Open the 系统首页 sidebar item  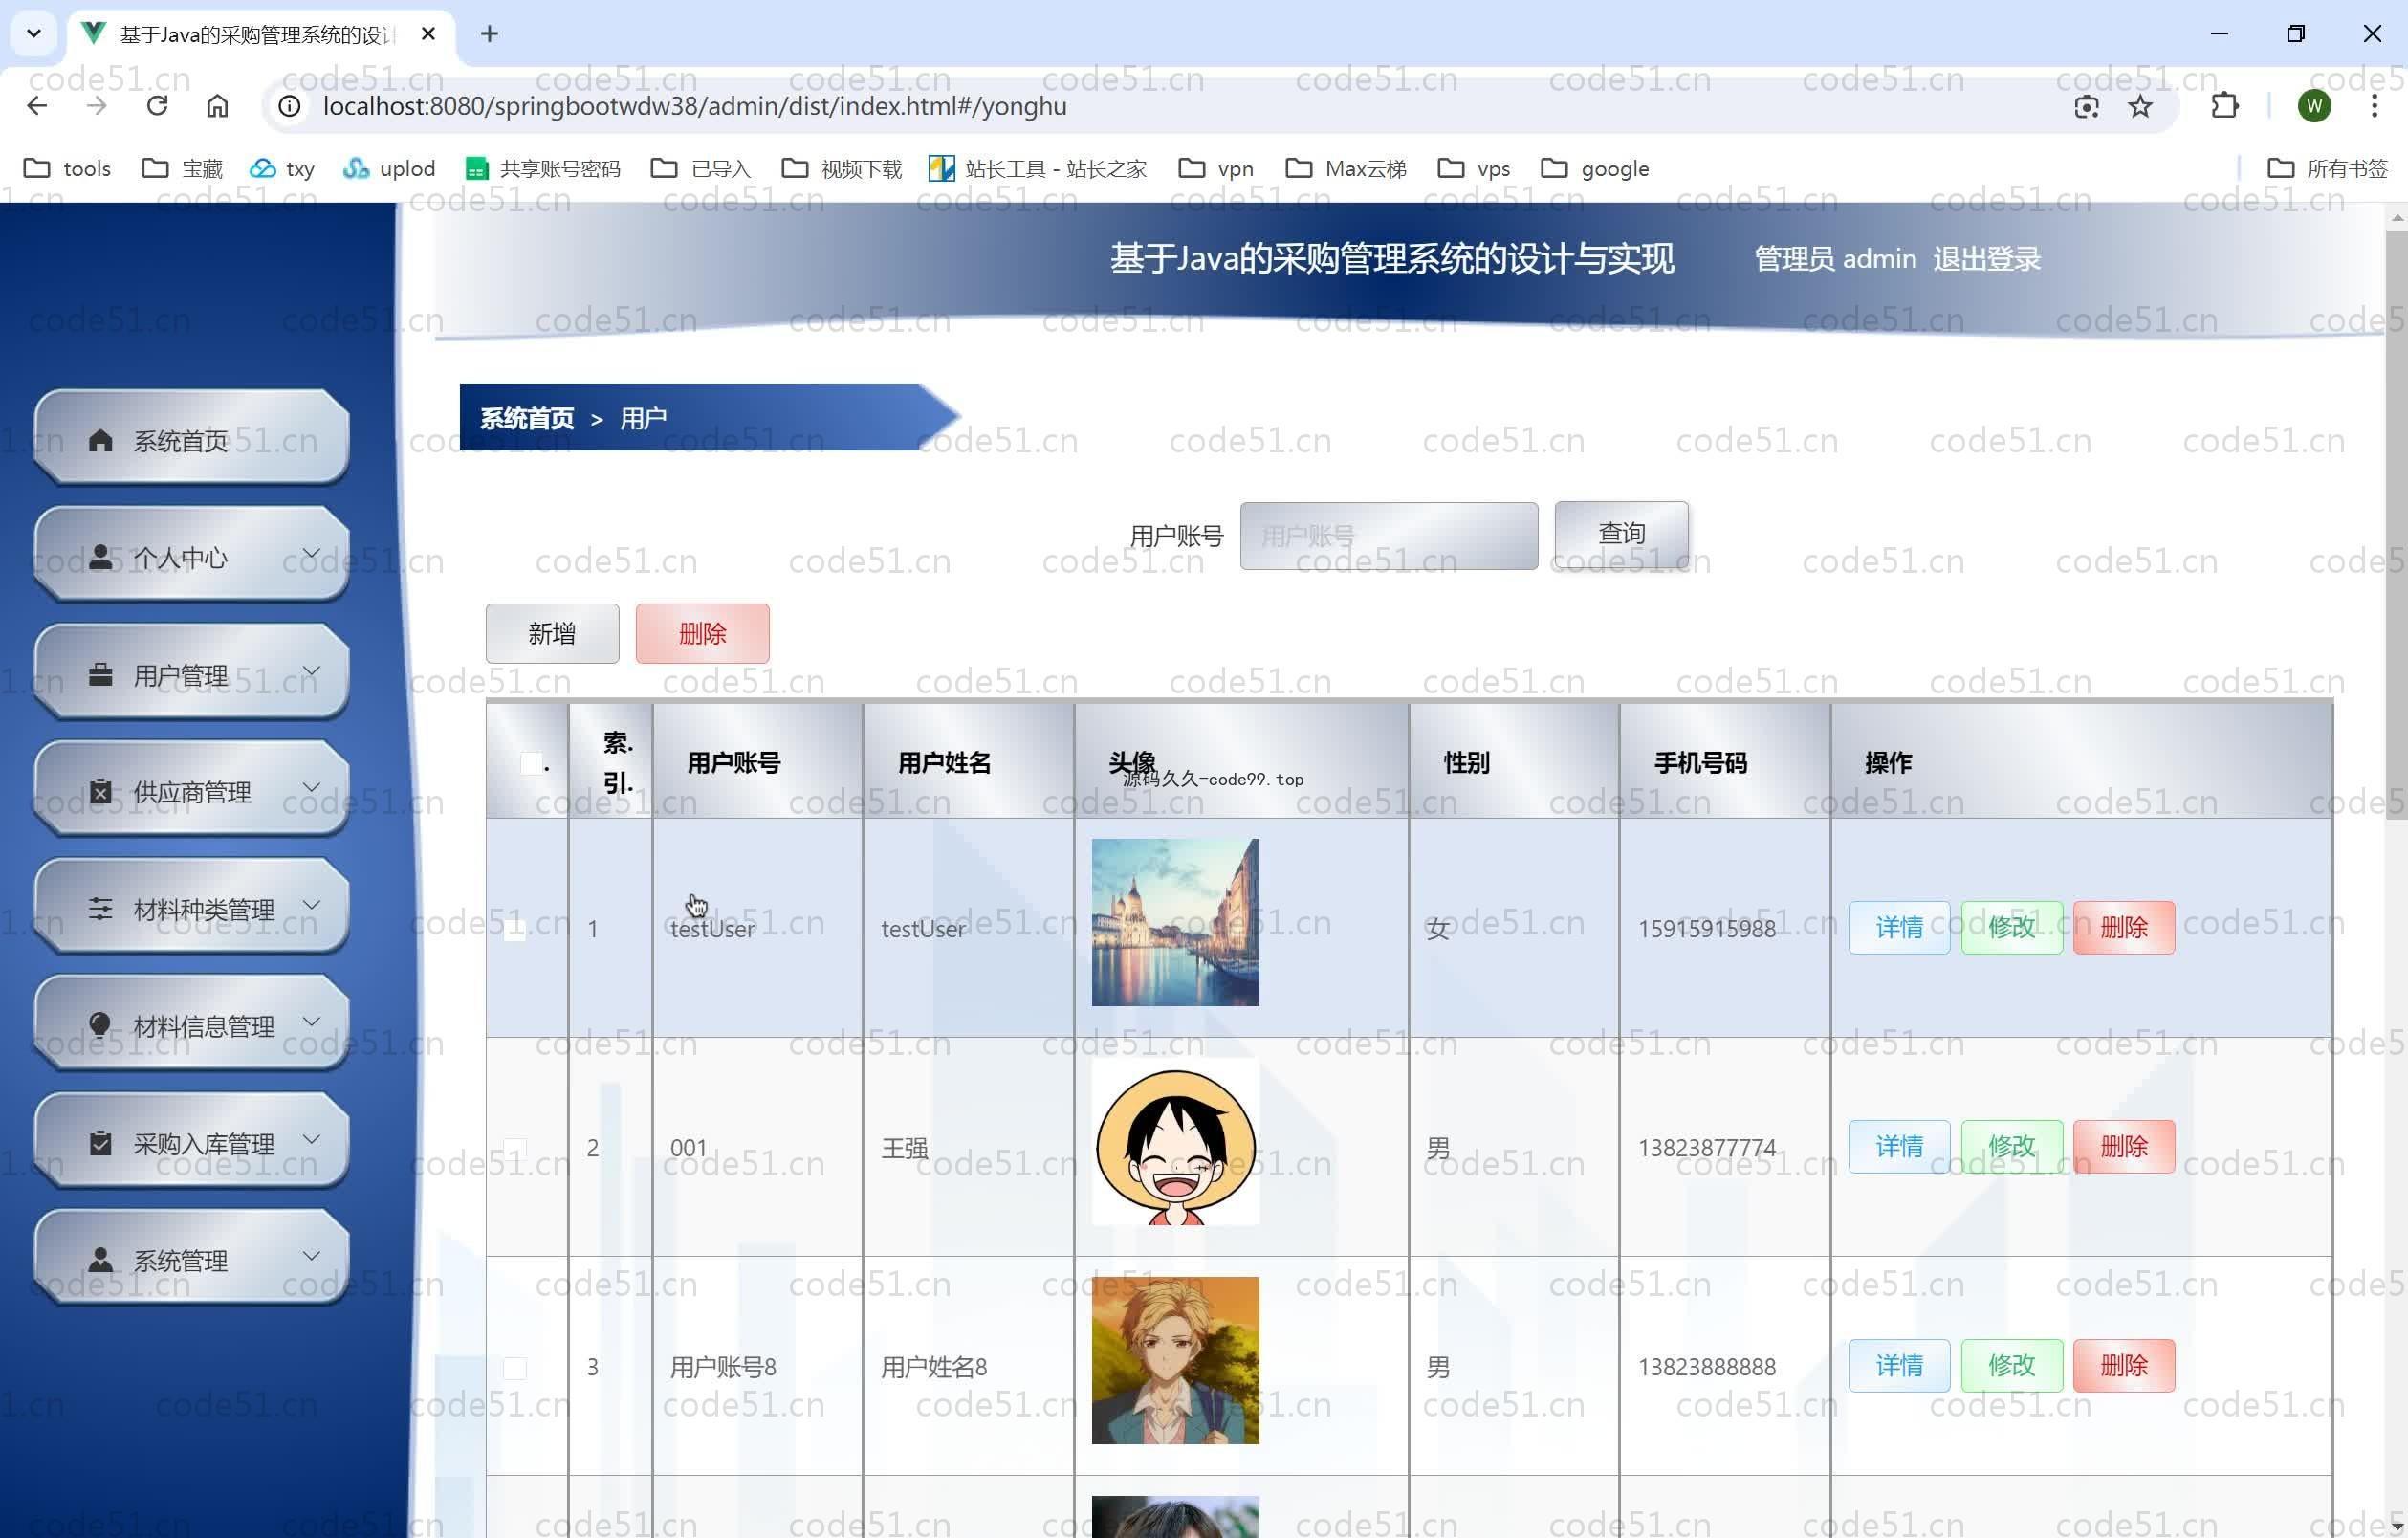pyautogui.click(x=191, y=438)
